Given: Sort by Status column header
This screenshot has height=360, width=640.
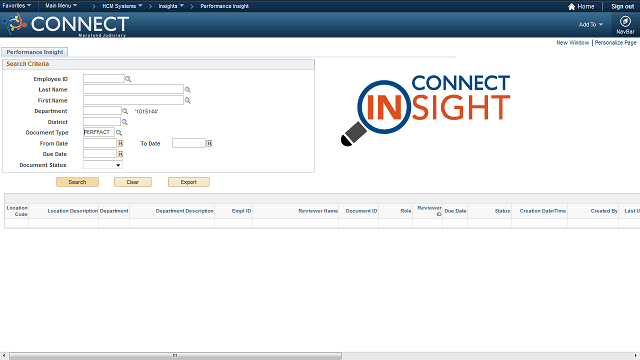Looking at the screenshot, I should pos(502,211).
